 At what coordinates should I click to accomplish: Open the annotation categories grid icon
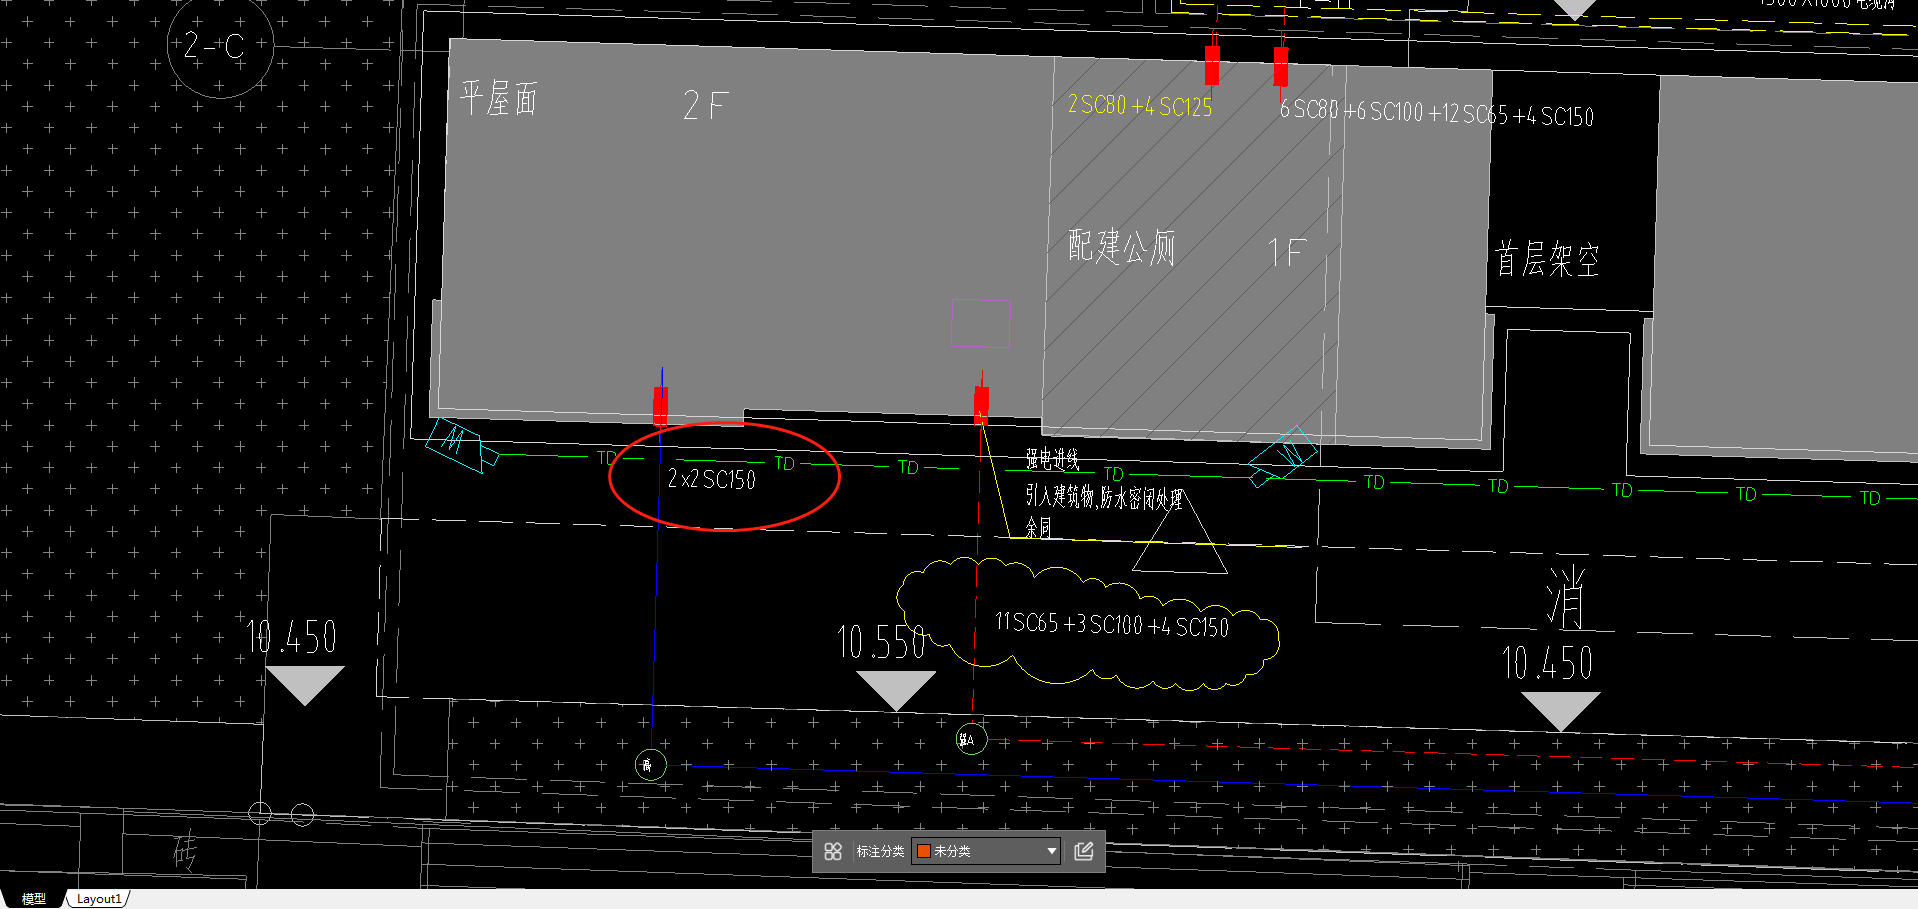click(833, 851)
